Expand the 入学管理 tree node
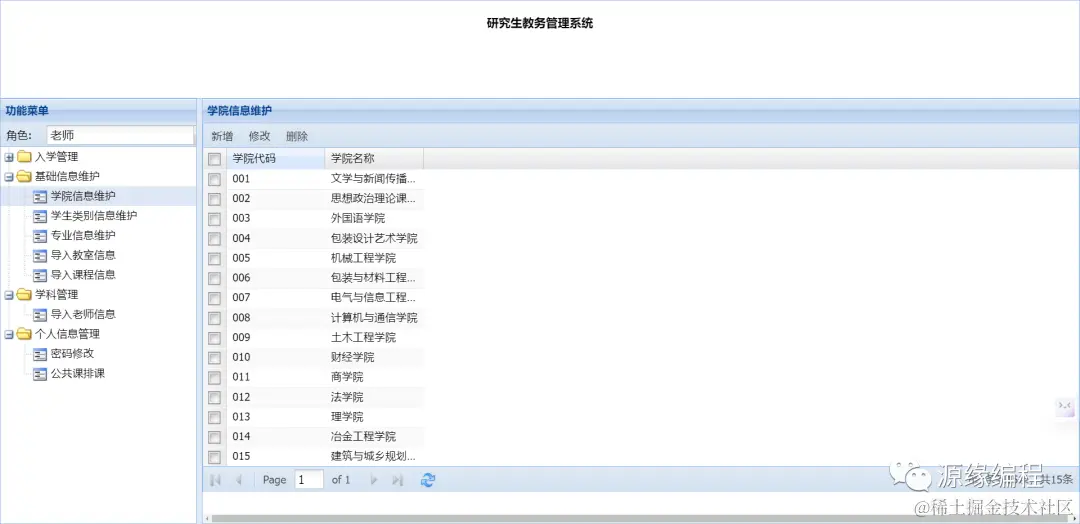This screenshot has width=1080, height=524. (x=9, y=157)
